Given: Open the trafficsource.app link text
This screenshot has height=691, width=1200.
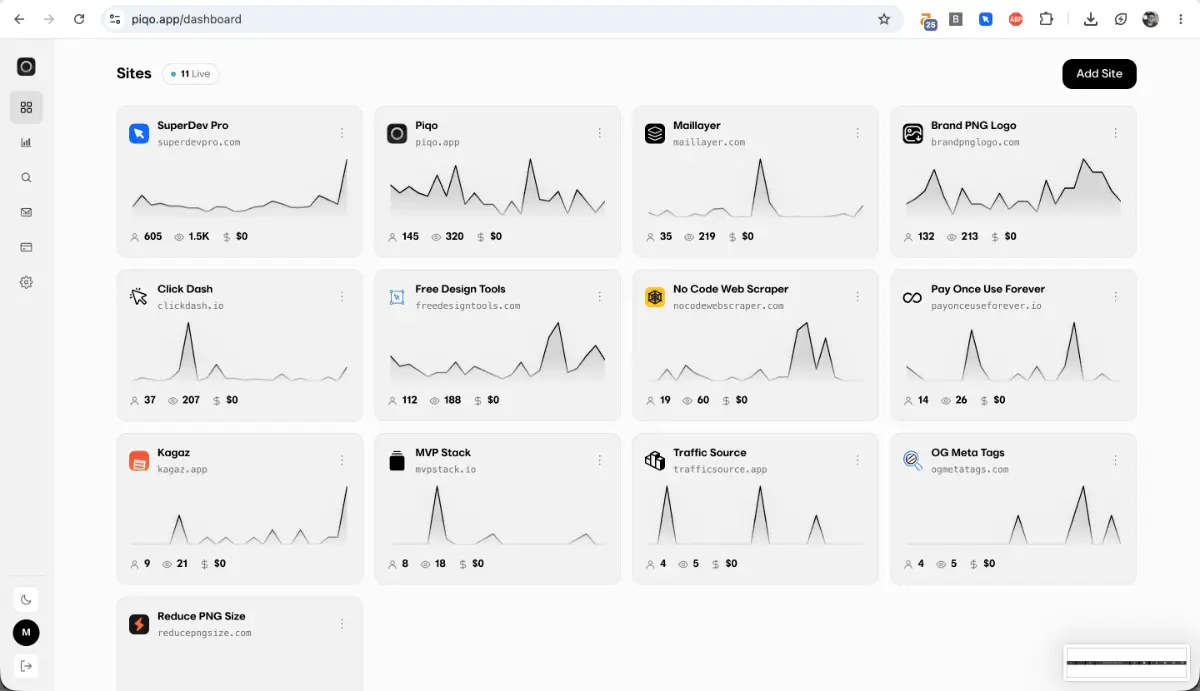Looking at the screenshot, I should click(x=720, y=469).
